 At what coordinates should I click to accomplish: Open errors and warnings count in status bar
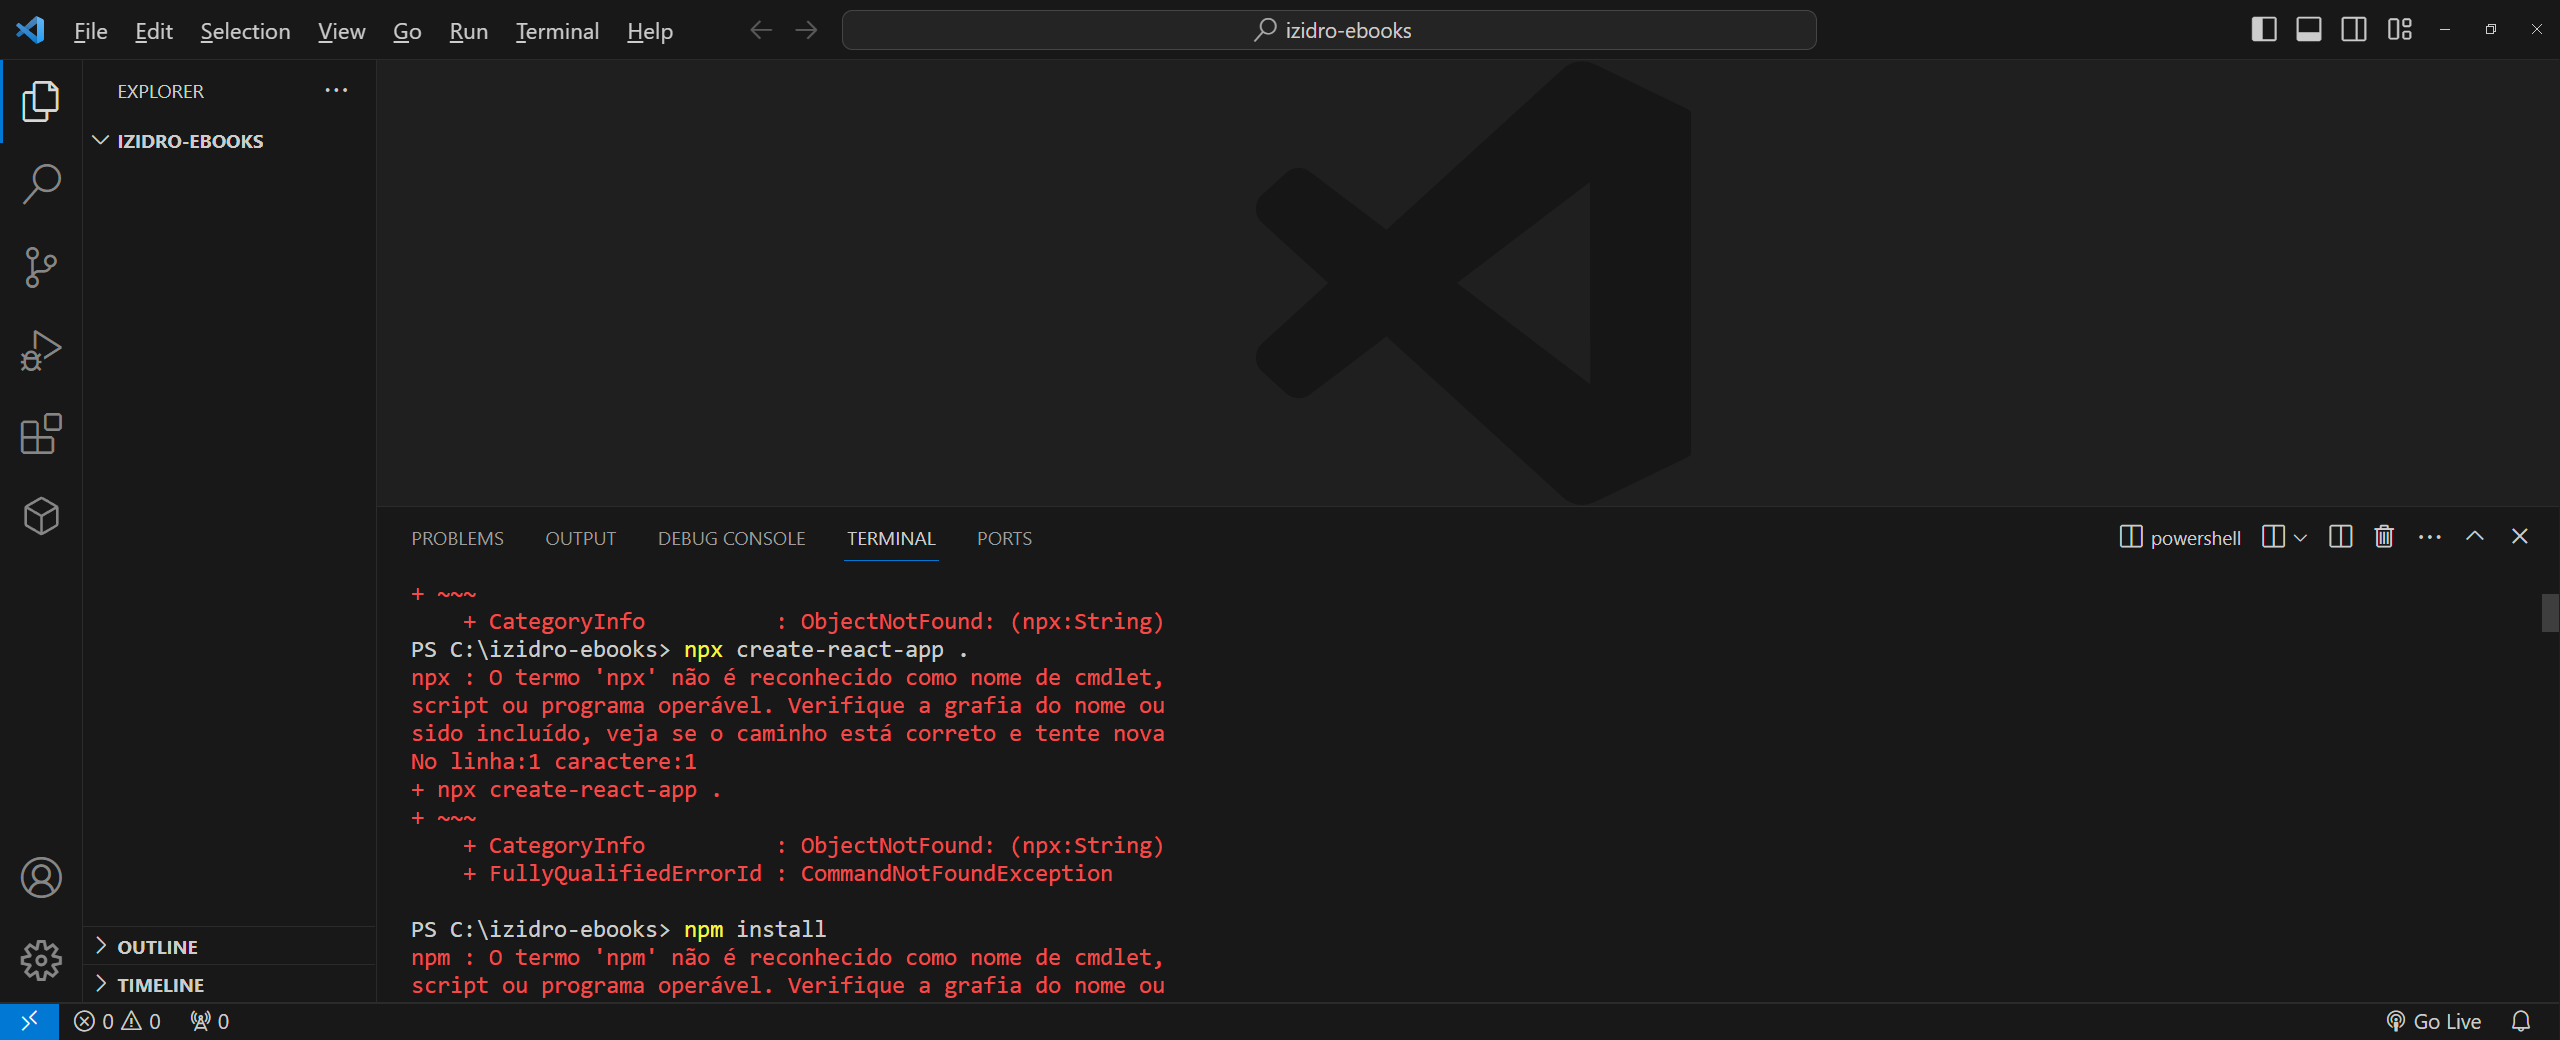coord(117,1021)
